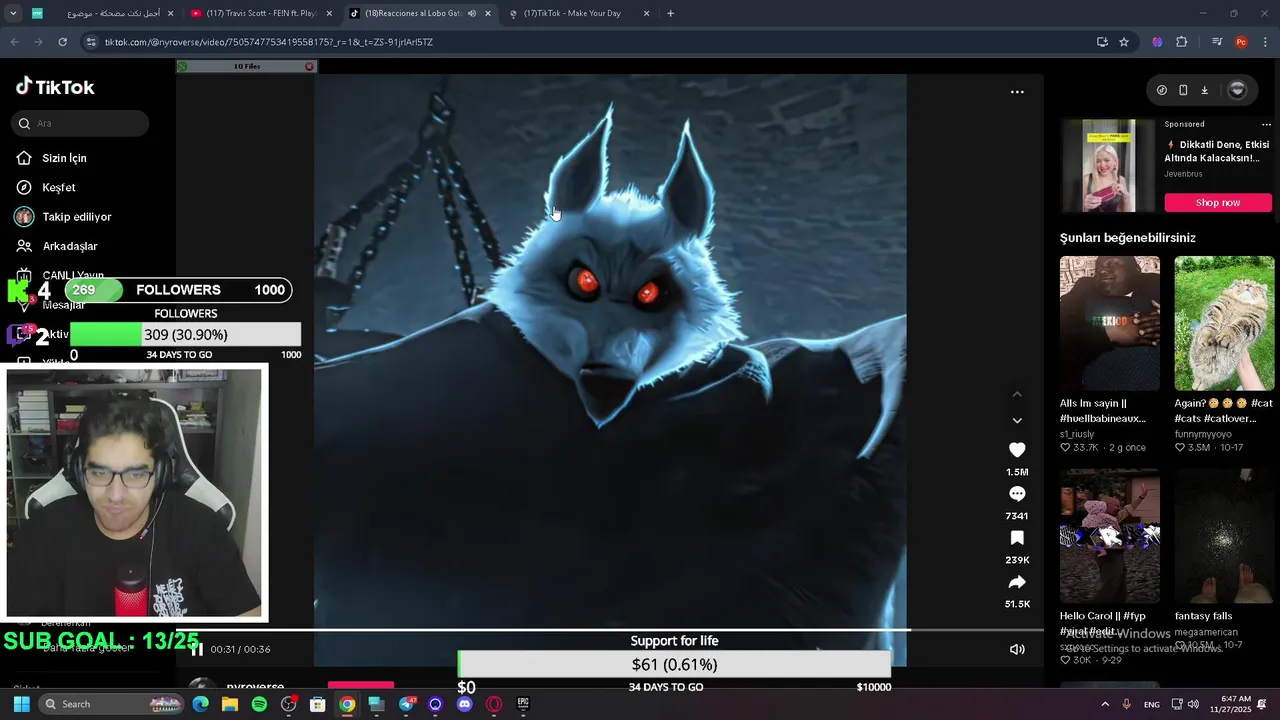Close the '10 Filer' overlay window
Image resolution: width=1280 pixels, height=720 pixels.
309,66
